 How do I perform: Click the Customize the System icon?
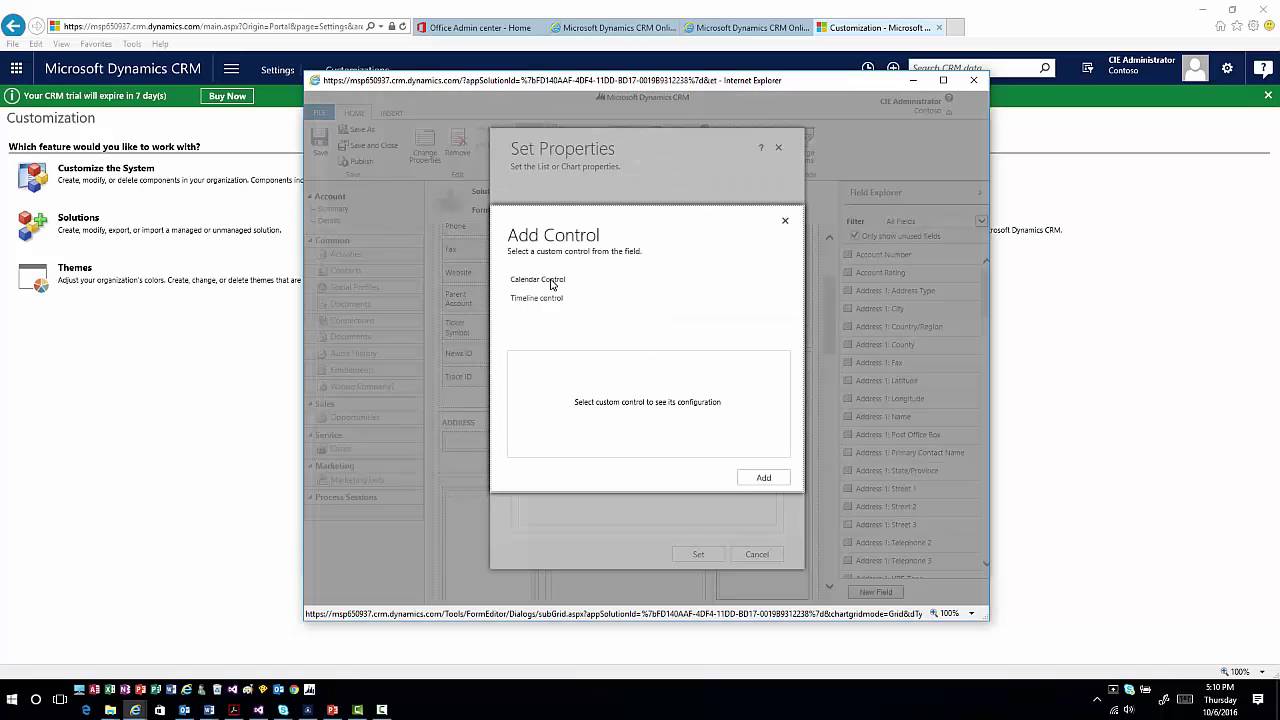tap(33, 177)
